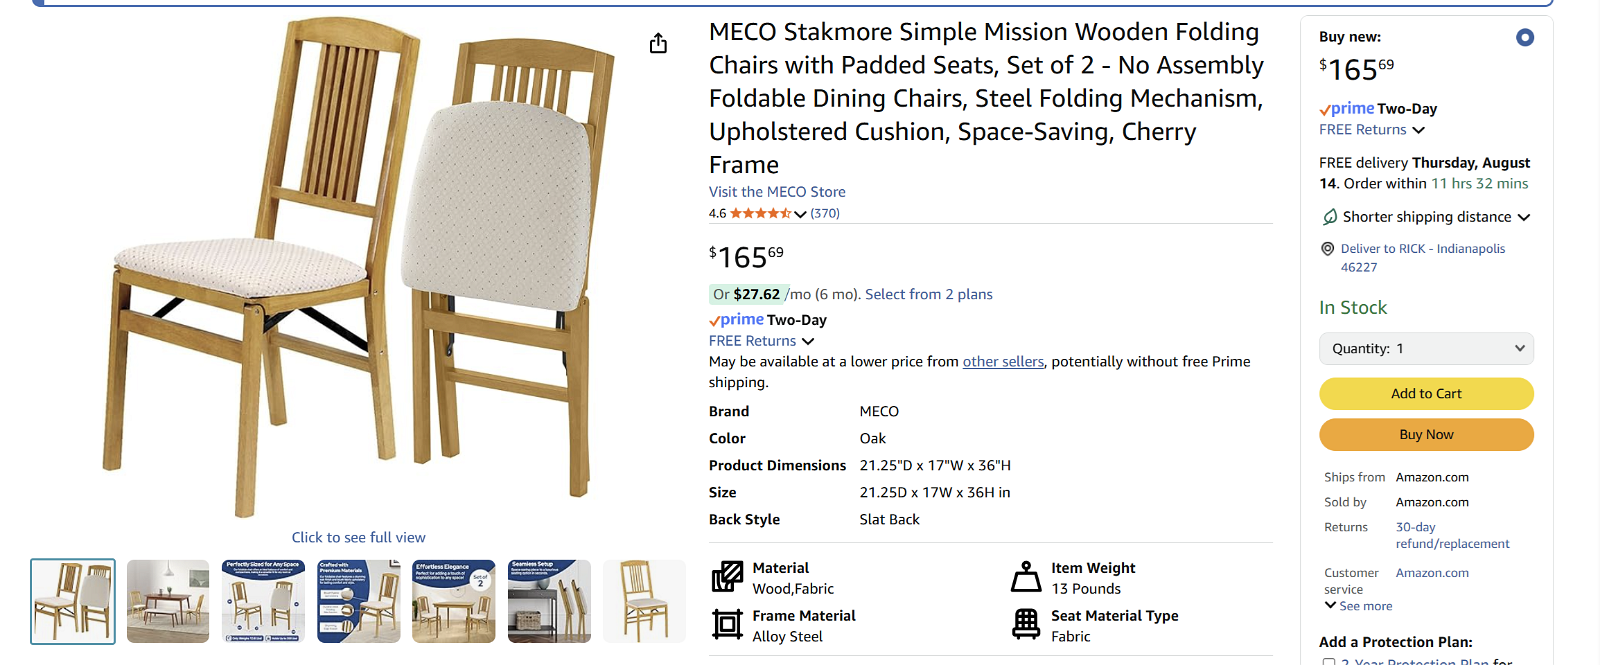Screen dimensions: 1600x665
Task: Check the Protection Plan checkbox
Action: coord(1329,661)
